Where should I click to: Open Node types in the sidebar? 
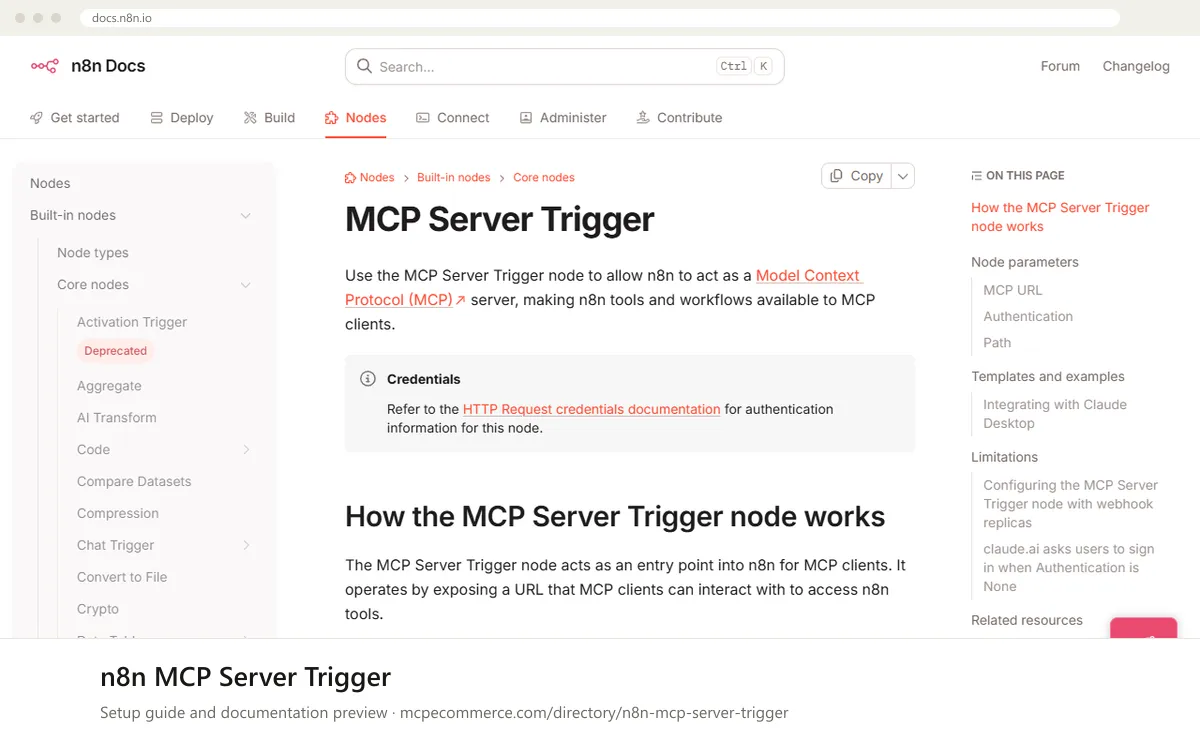93,253
